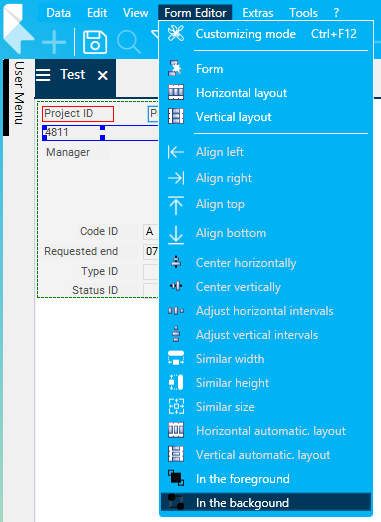Select the Code ID label
381x522 pixels.
pos(99,231)
